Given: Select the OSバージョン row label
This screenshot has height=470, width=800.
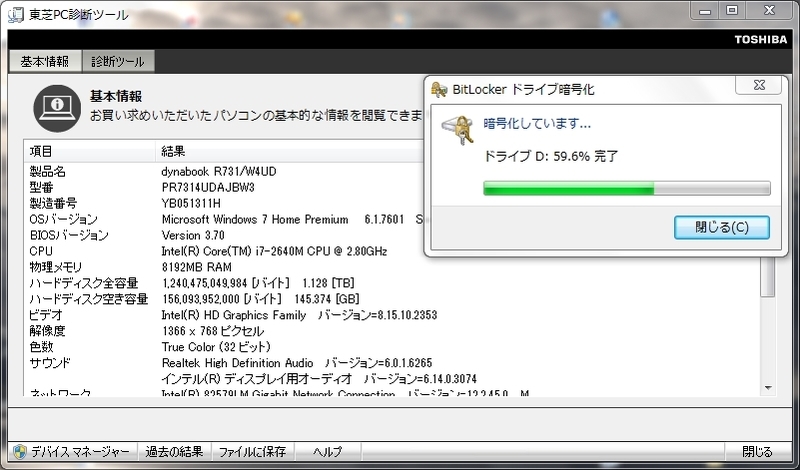Looking at the screenshot, I should click(x=63, y=219).
